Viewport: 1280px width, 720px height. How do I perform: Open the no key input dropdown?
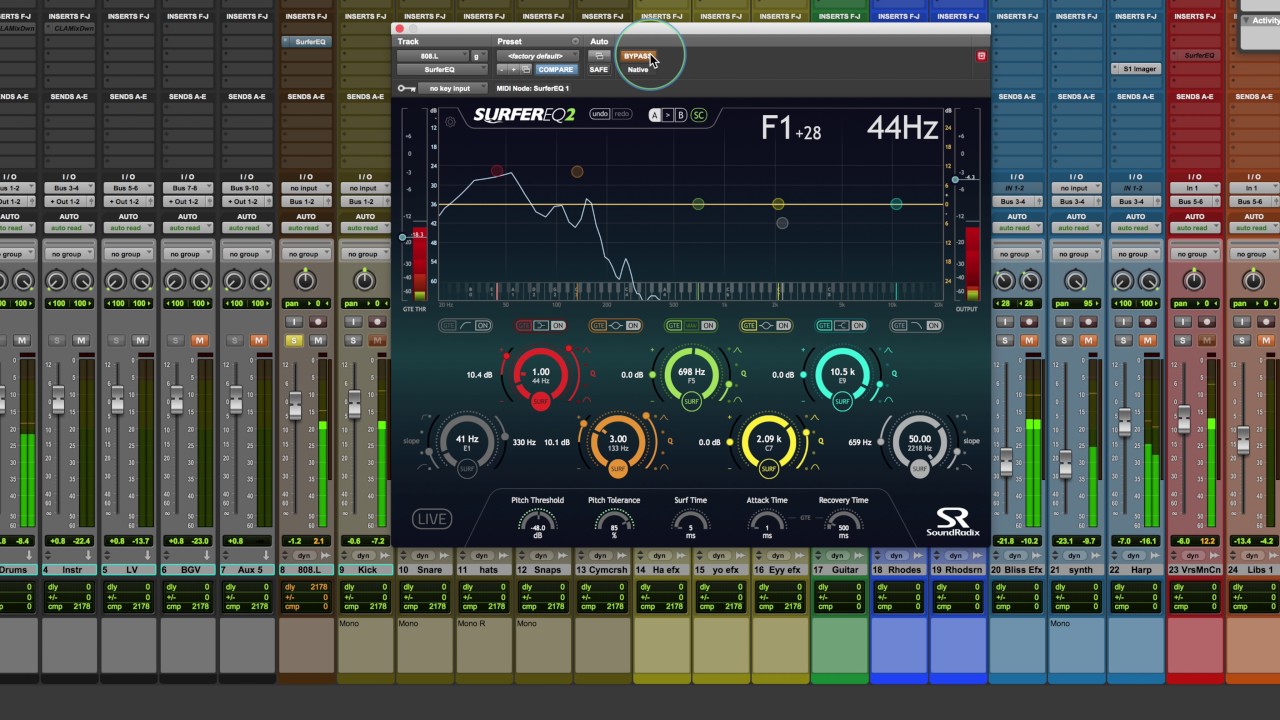(452, 88)
